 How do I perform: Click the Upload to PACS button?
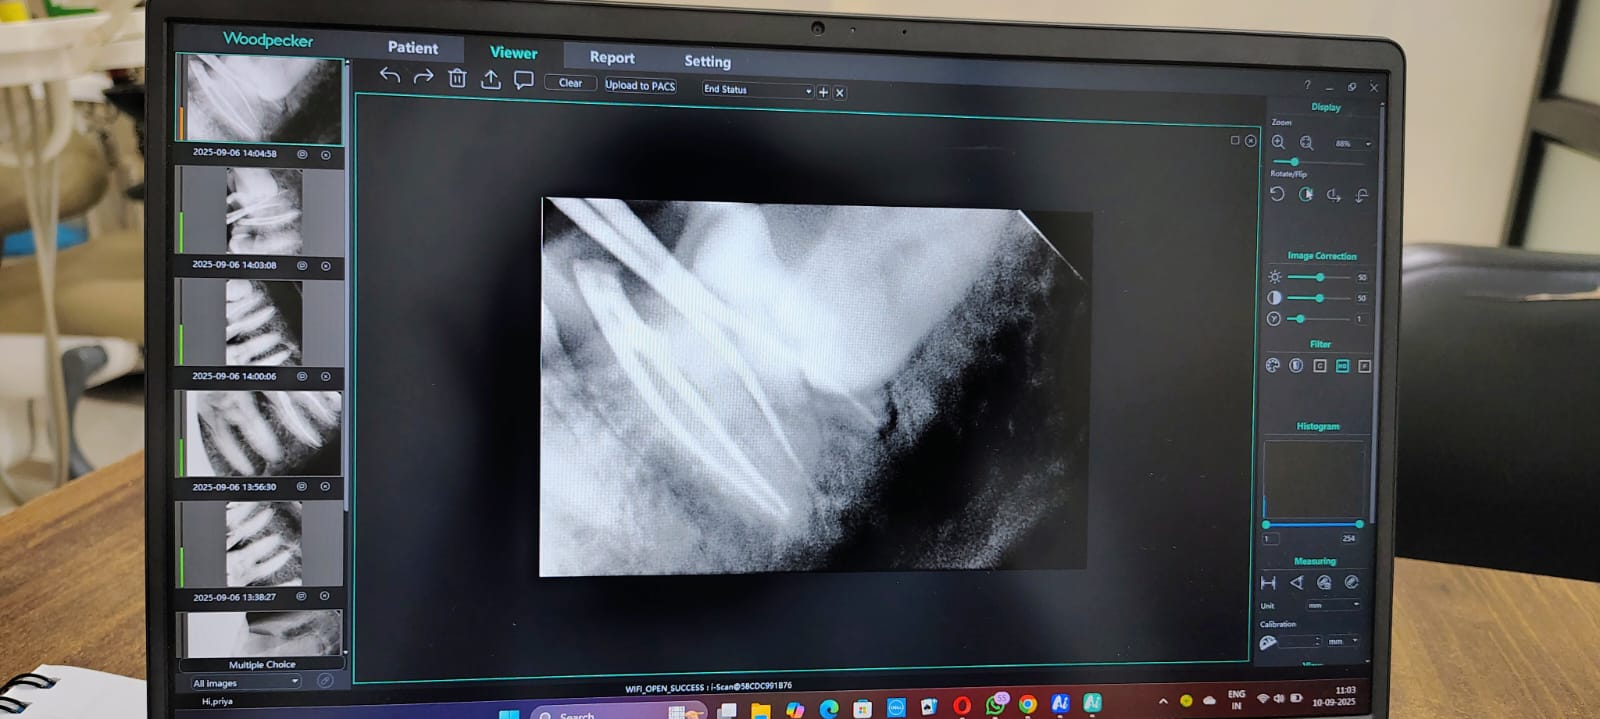[x=640, y=86]
